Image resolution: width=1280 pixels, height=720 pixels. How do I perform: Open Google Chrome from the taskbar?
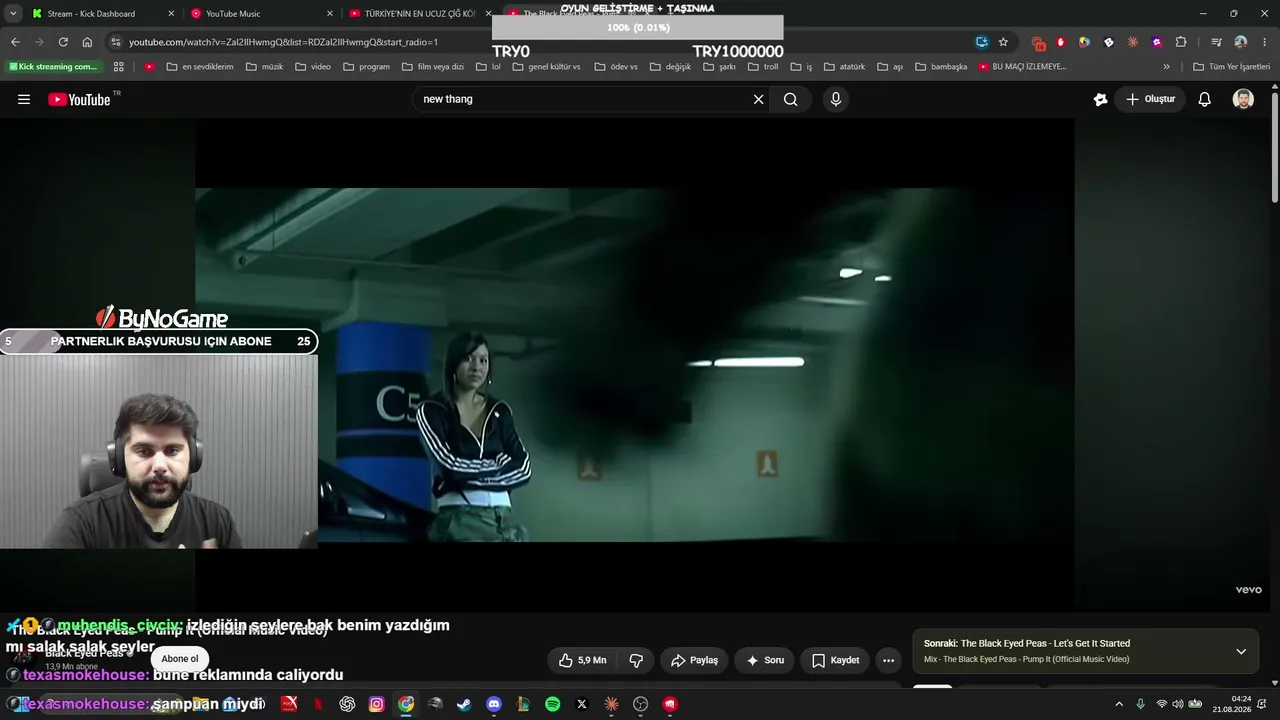406,704
